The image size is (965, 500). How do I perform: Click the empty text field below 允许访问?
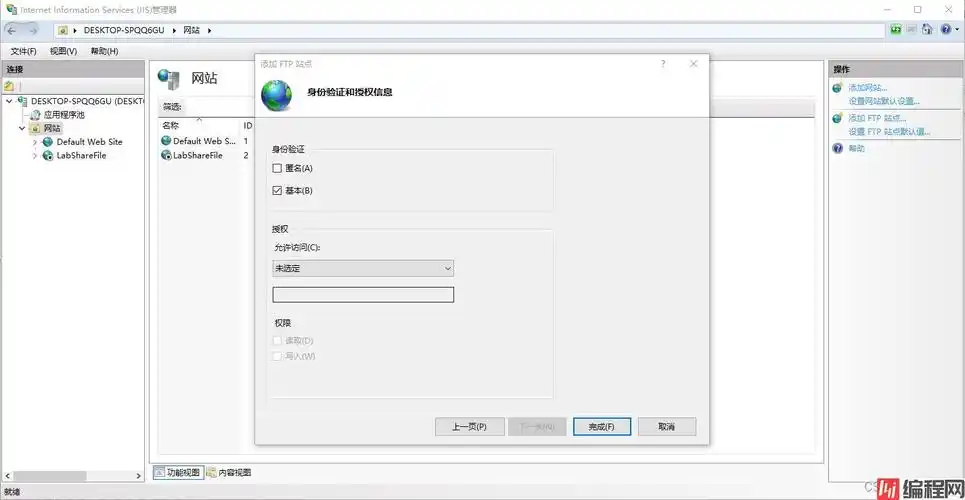coord(363,295)
